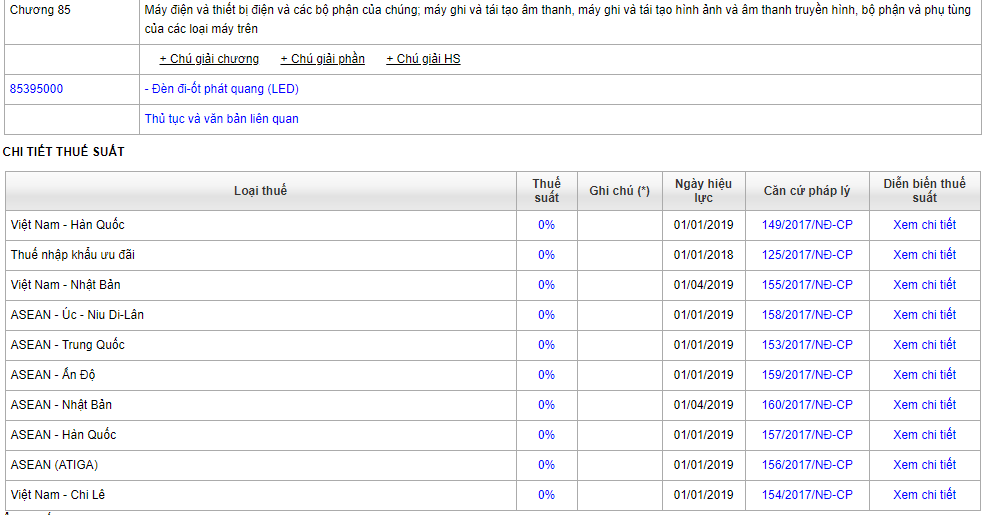985x515 pixels.
Task: Open Thủ tục và văn bản liên quan
Action: click(221, 119)
